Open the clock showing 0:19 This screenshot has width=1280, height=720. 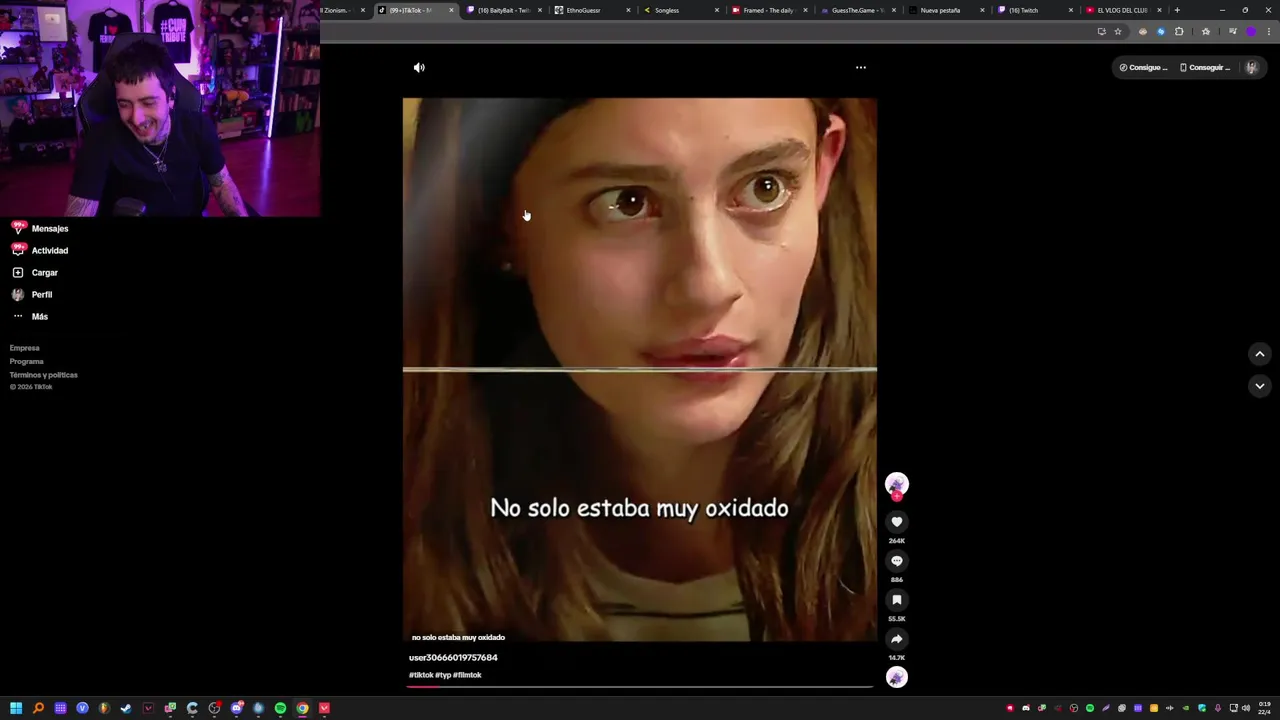(x=1265, y=708)
